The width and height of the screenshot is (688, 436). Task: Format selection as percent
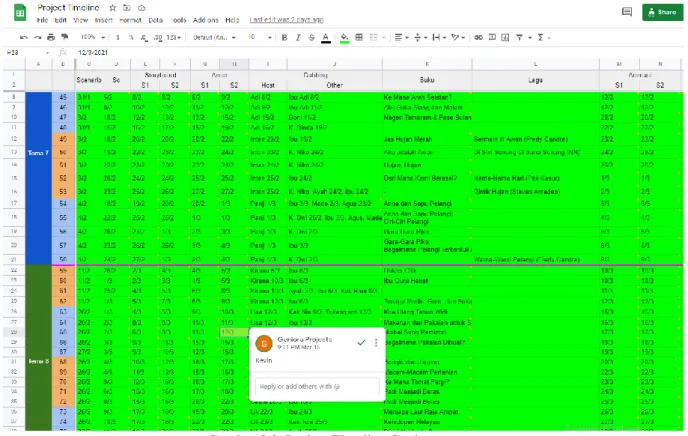(131, 38)
